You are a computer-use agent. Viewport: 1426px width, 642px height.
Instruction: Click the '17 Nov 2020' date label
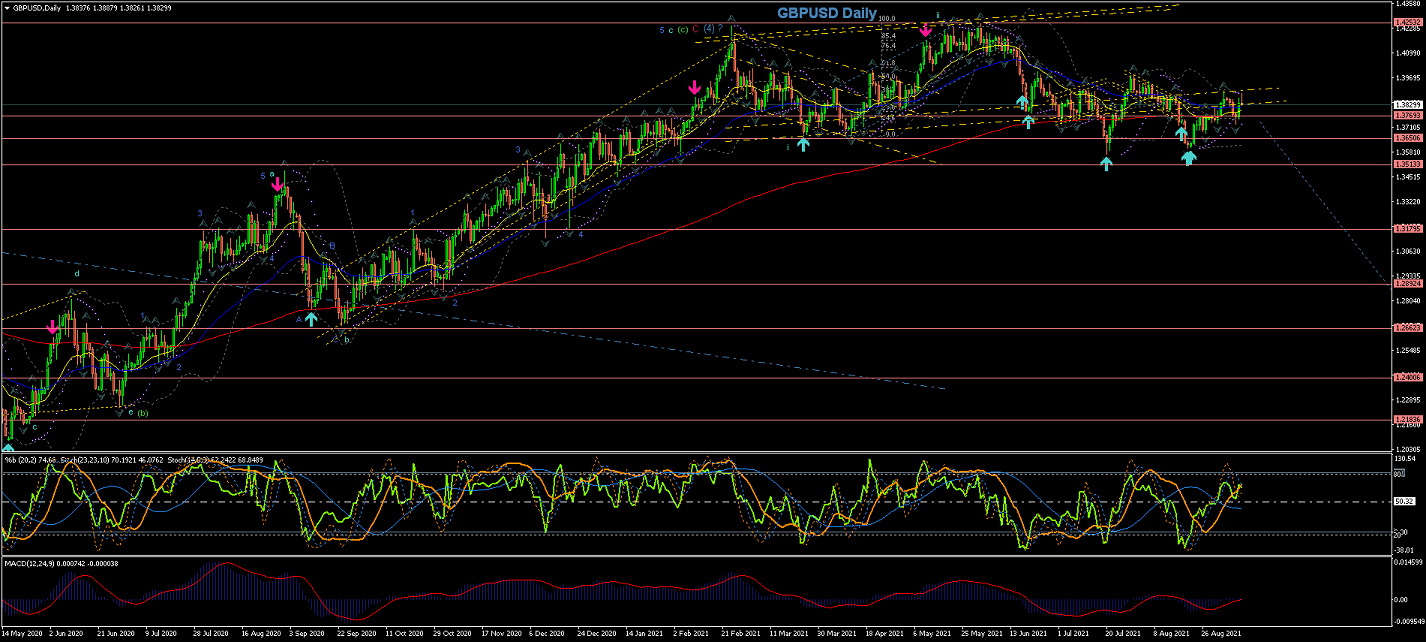500,633
